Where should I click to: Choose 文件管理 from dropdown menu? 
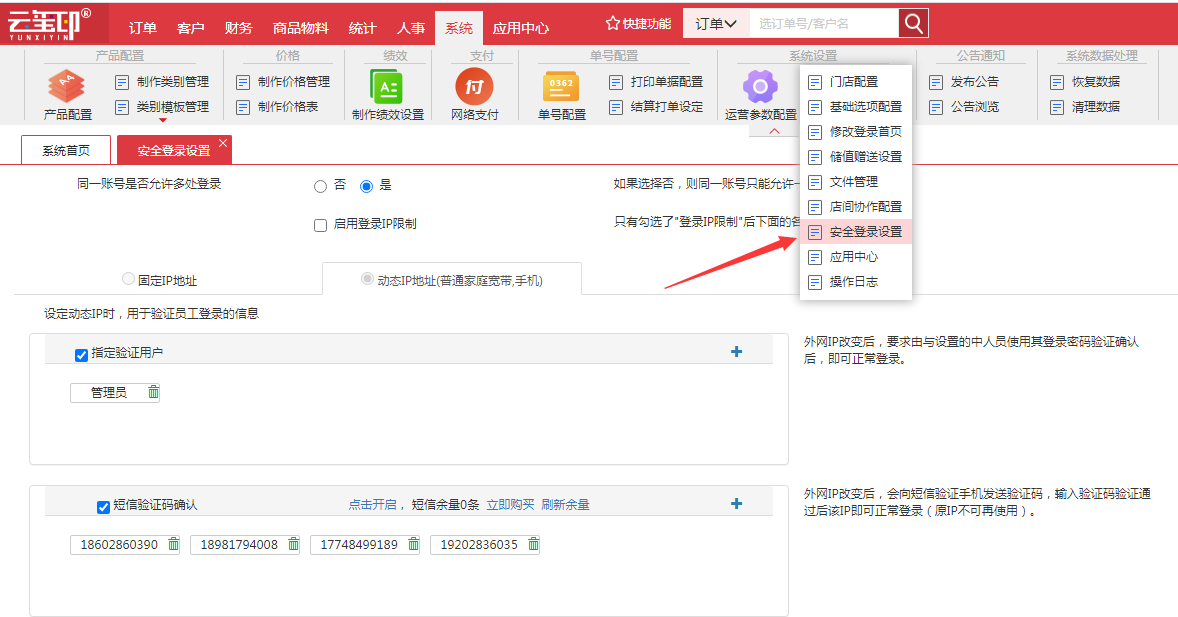pyautogui.click(x=856, y=181)
